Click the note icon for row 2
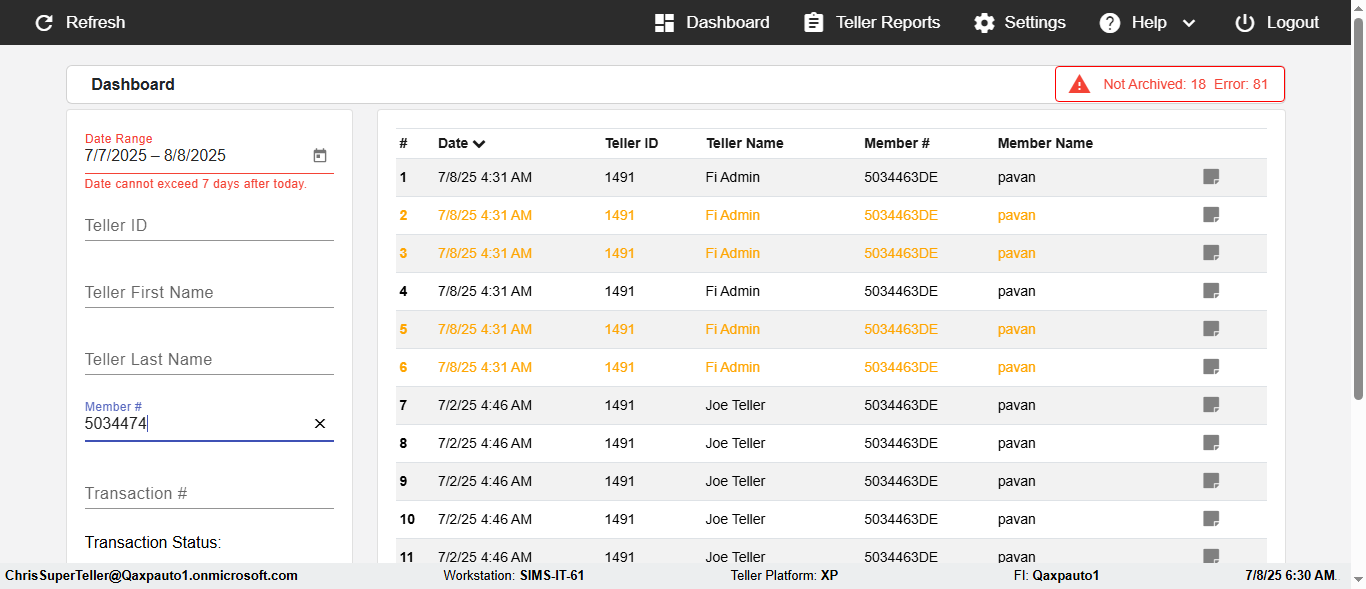This screenshot has height=589, width=1366. tap(1211, 215)
